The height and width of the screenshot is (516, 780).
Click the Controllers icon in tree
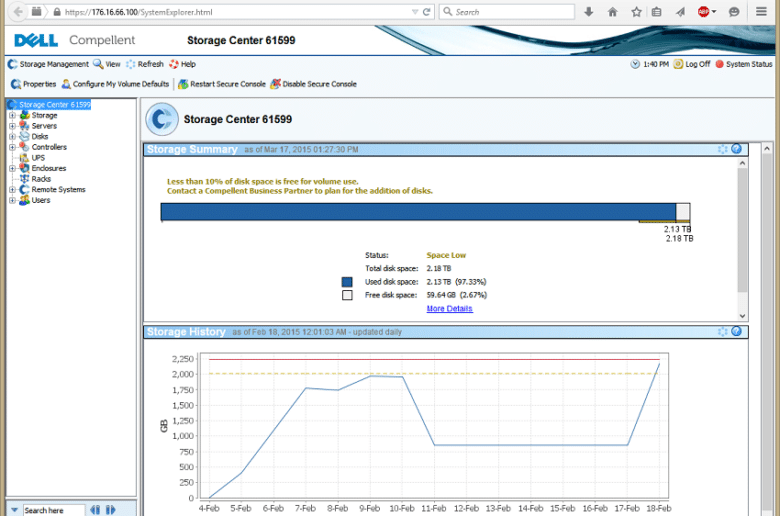click(x=24, y=147)
